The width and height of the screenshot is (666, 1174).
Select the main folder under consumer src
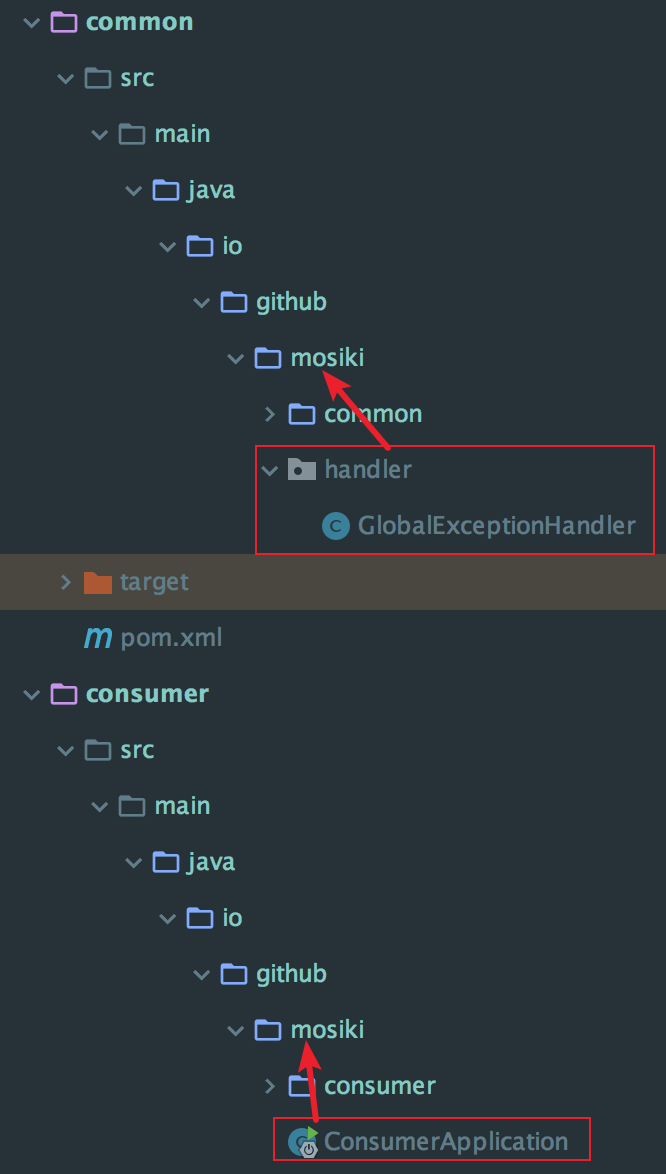182,806
